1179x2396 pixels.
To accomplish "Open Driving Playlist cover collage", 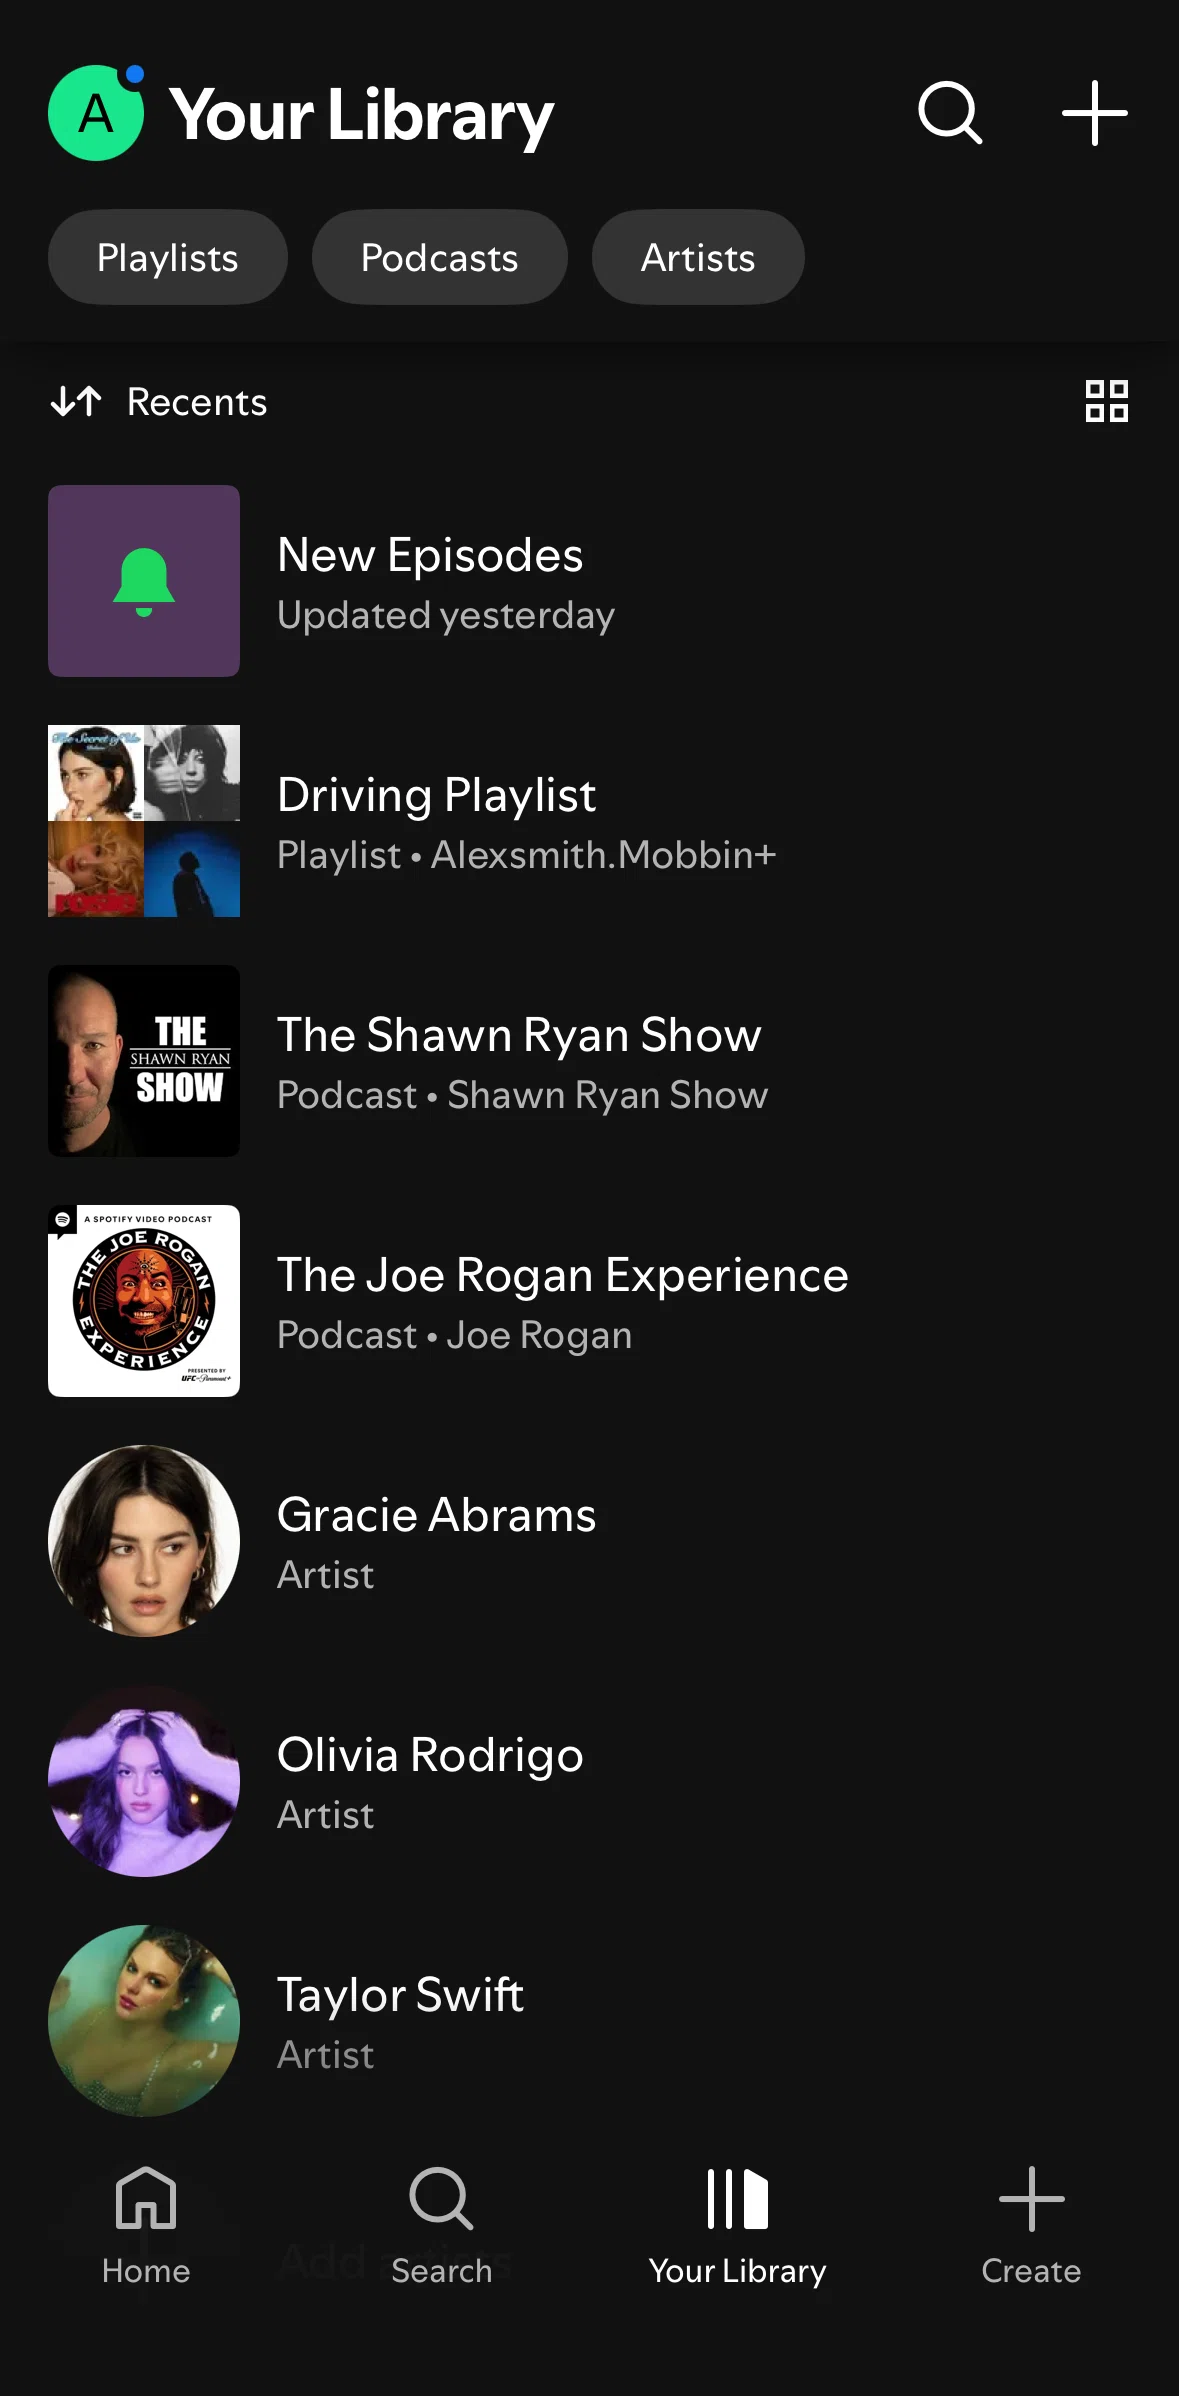I will (144, 821).
